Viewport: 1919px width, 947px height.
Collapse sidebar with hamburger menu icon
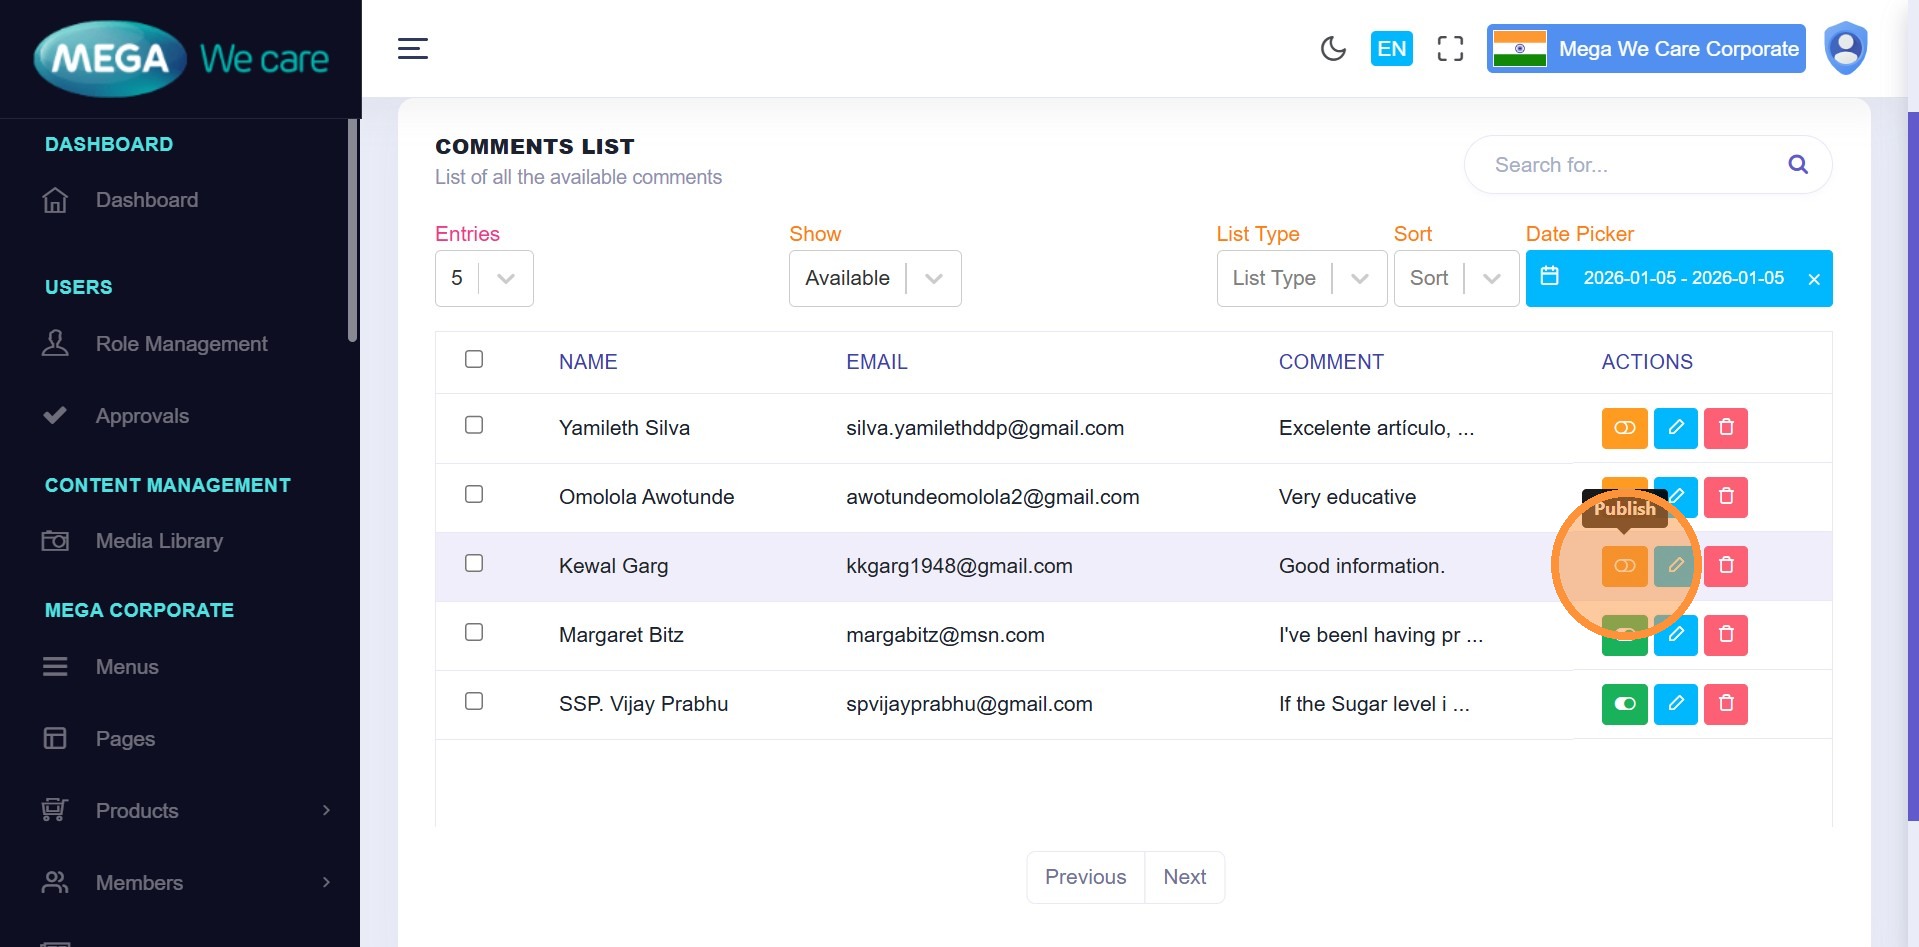point(412,49)
